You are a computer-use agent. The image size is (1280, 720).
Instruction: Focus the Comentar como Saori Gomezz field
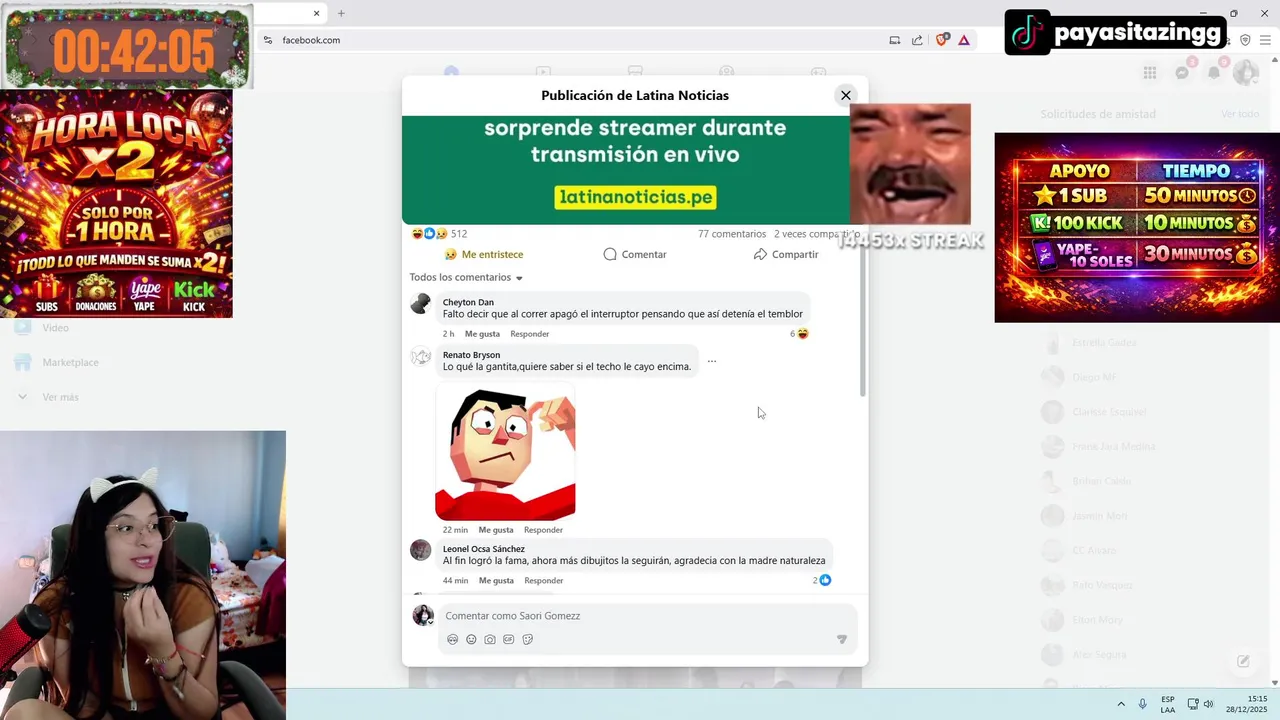(647, 616)
